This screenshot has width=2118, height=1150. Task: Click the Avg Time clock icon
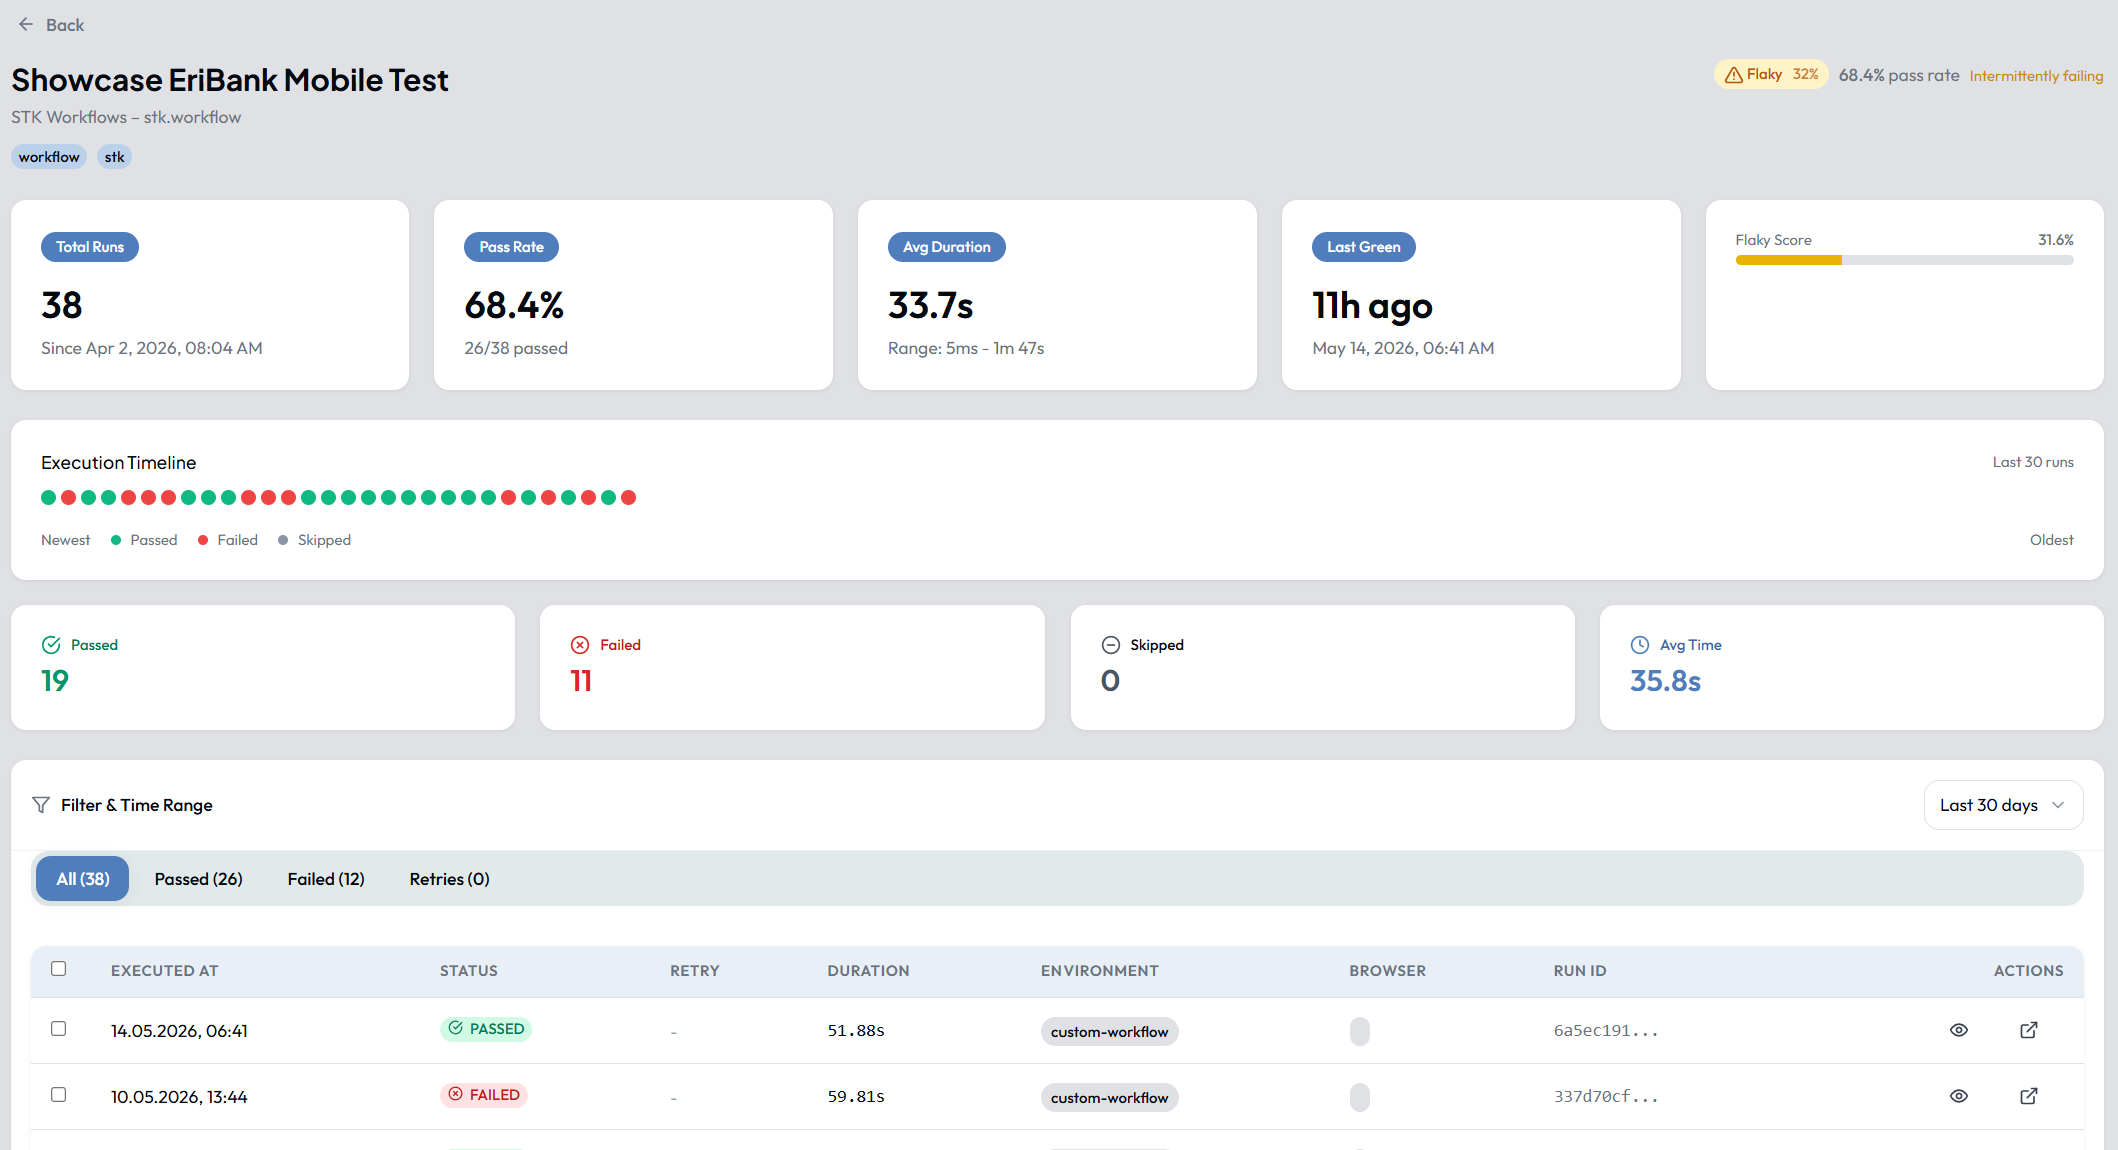[1640, 645]
